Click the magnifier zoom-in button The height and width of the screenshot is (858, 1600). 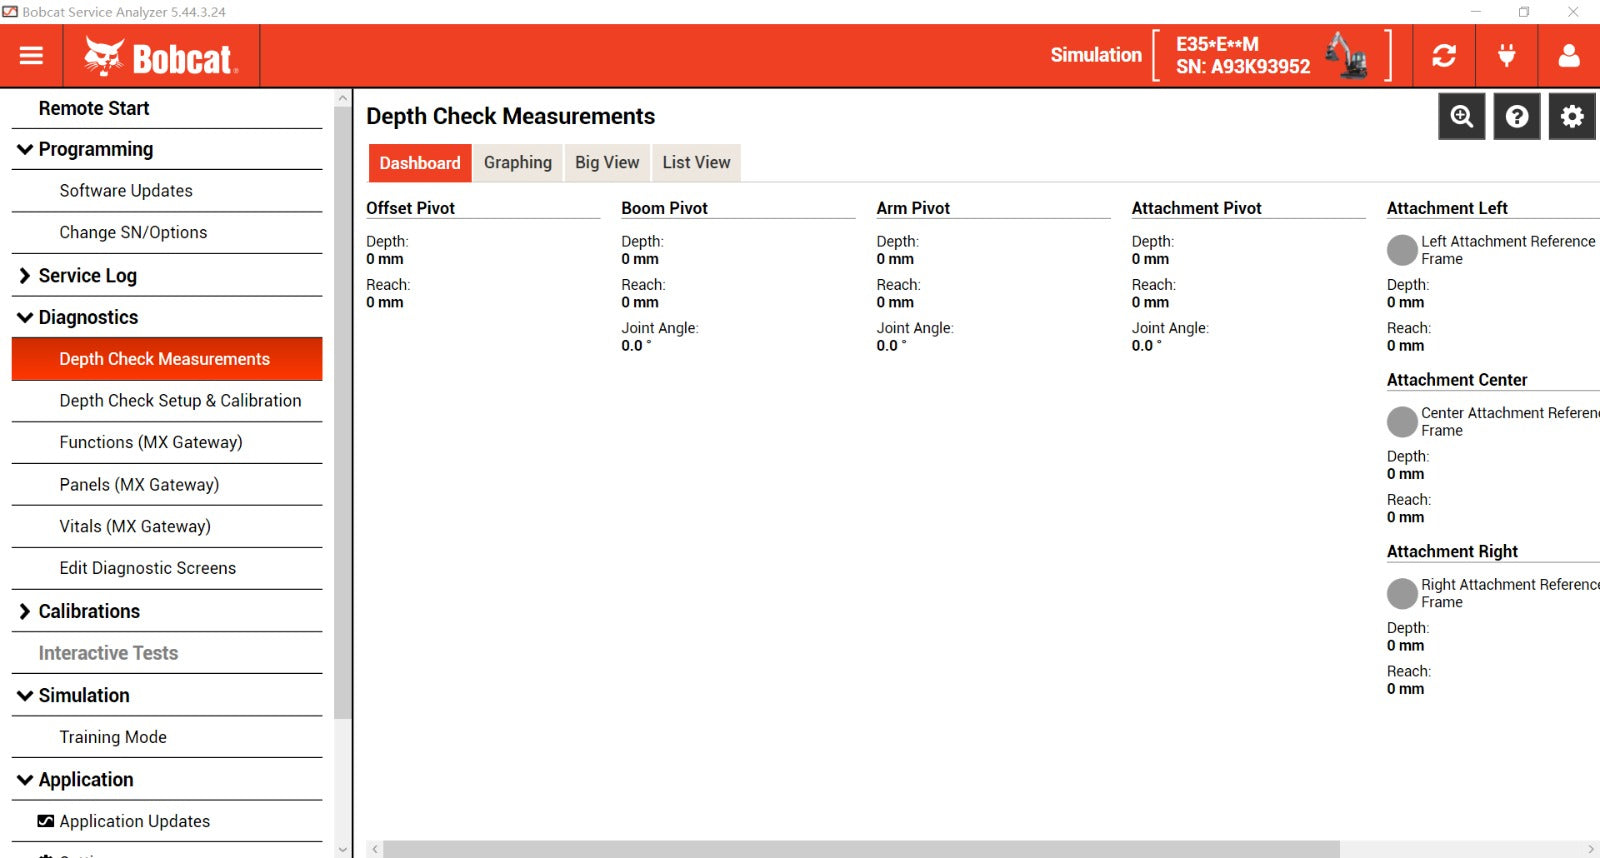point(1461,117)
